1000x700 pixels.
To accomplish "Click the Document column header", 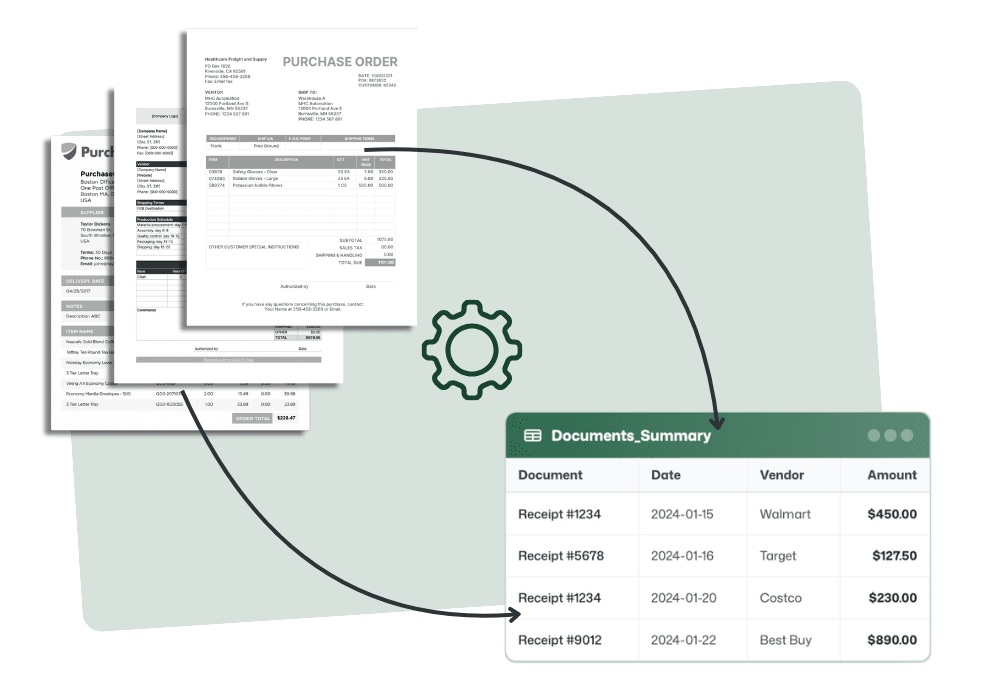I will pos(550,475).
